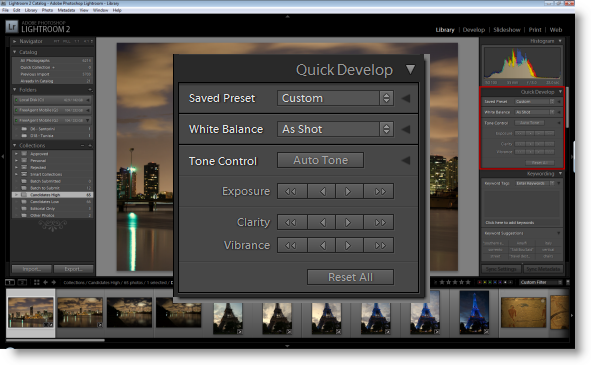Screen dimensions: 591x365
Task: Click the plus icon in Folders panel header
Action: (x=90, y=90)
